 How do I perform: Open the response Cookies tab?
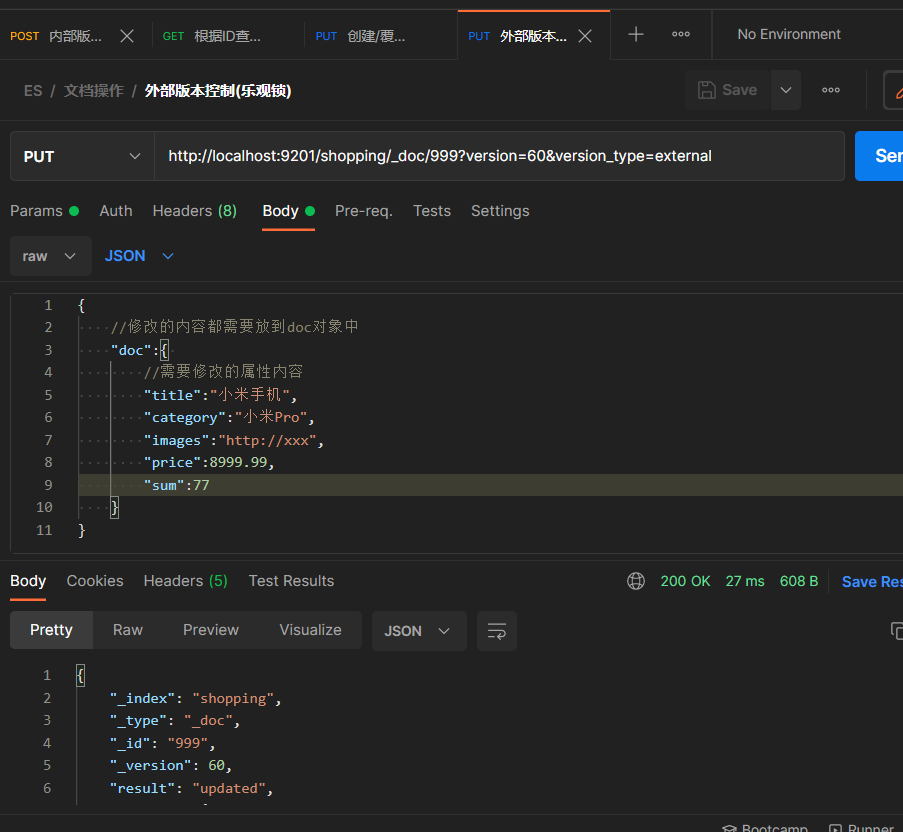[95, 580]
